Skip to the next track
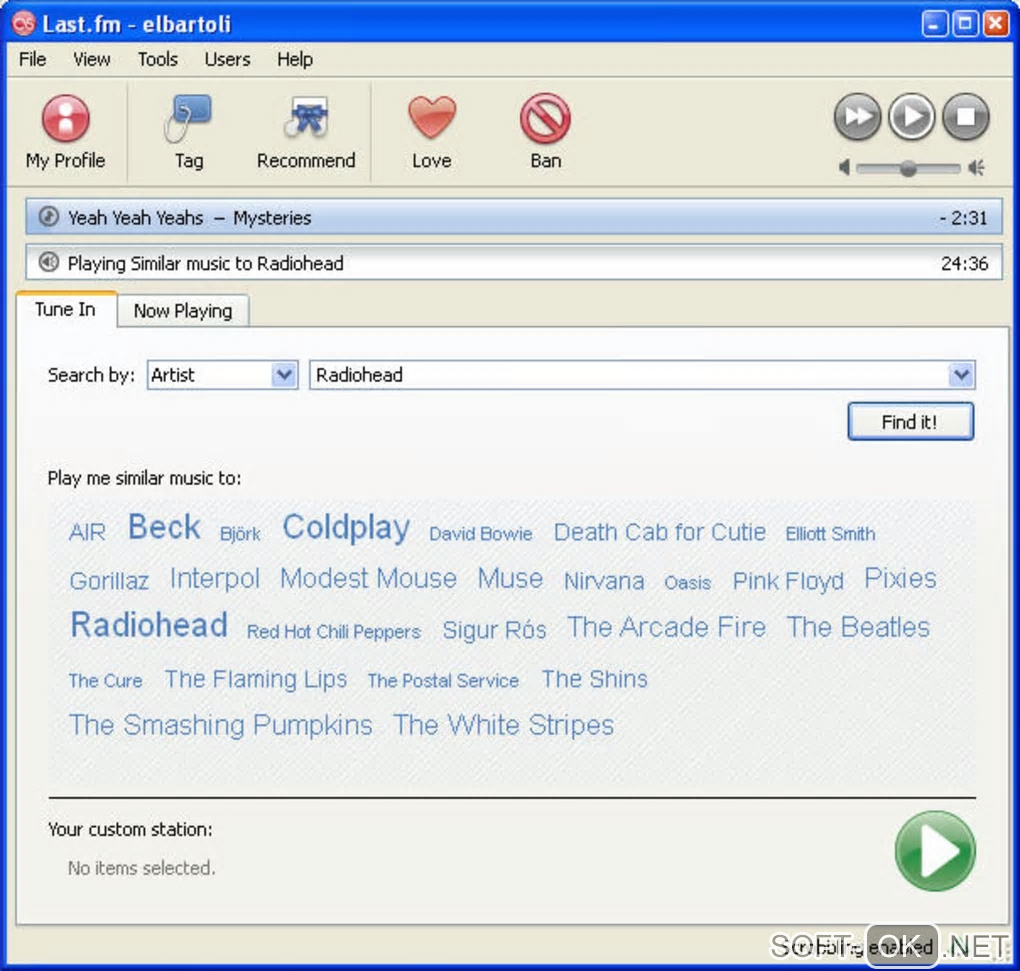 tap(857, 116)
